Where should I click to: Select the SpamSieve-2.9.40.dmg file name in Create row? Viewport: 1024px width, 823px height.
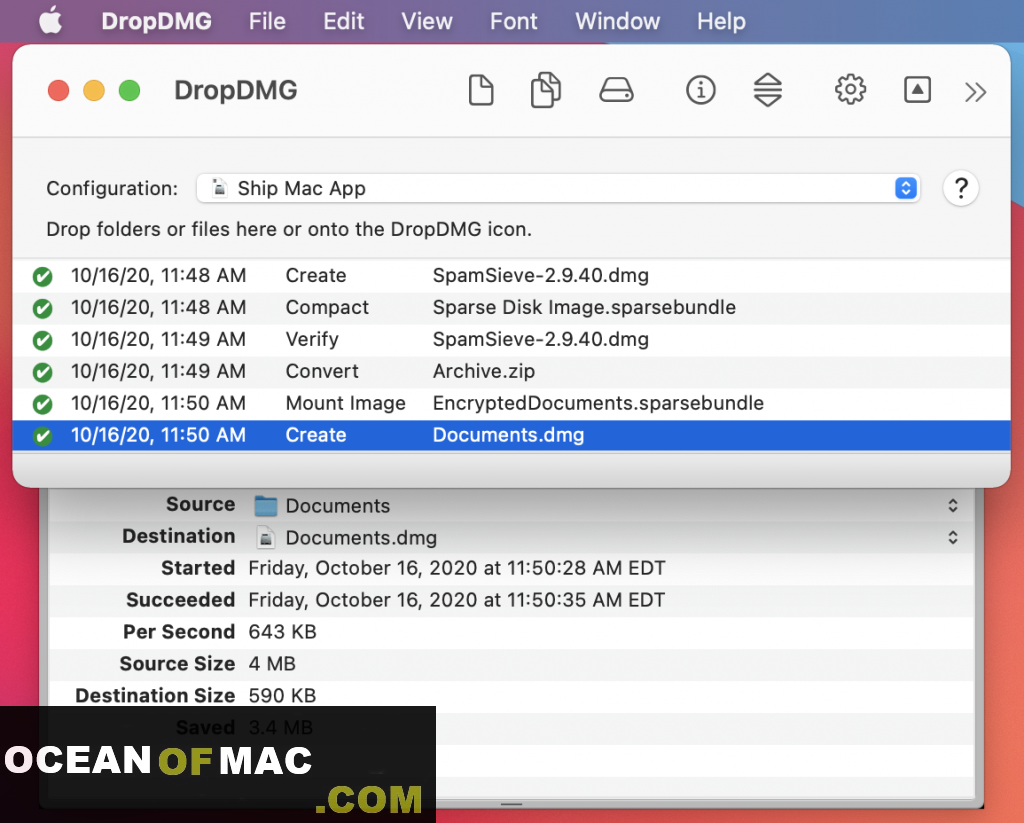click(541, 276)
